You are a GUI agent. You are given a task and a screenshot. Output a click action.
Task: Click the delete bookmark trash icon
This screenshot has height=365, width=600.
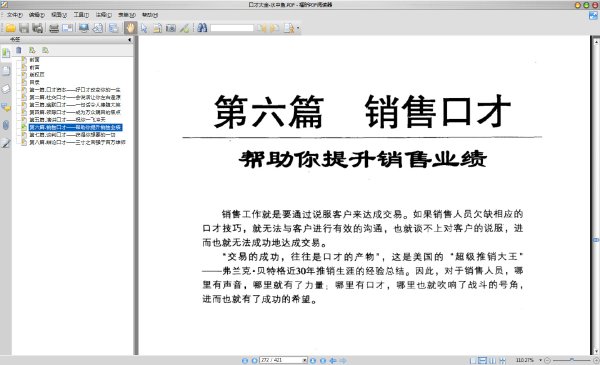pyautogui.click(x=19, y=50)
